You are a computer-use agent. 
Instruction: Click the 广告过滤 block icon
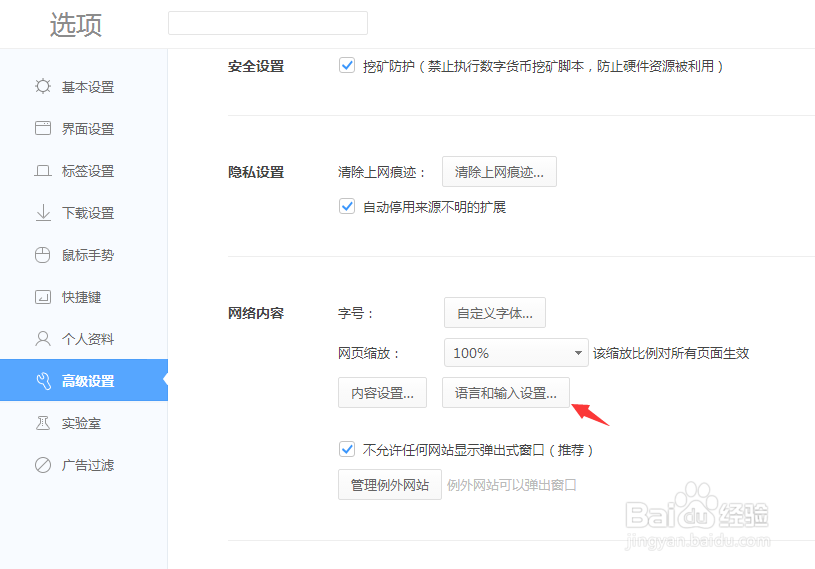tap(43, 465)
